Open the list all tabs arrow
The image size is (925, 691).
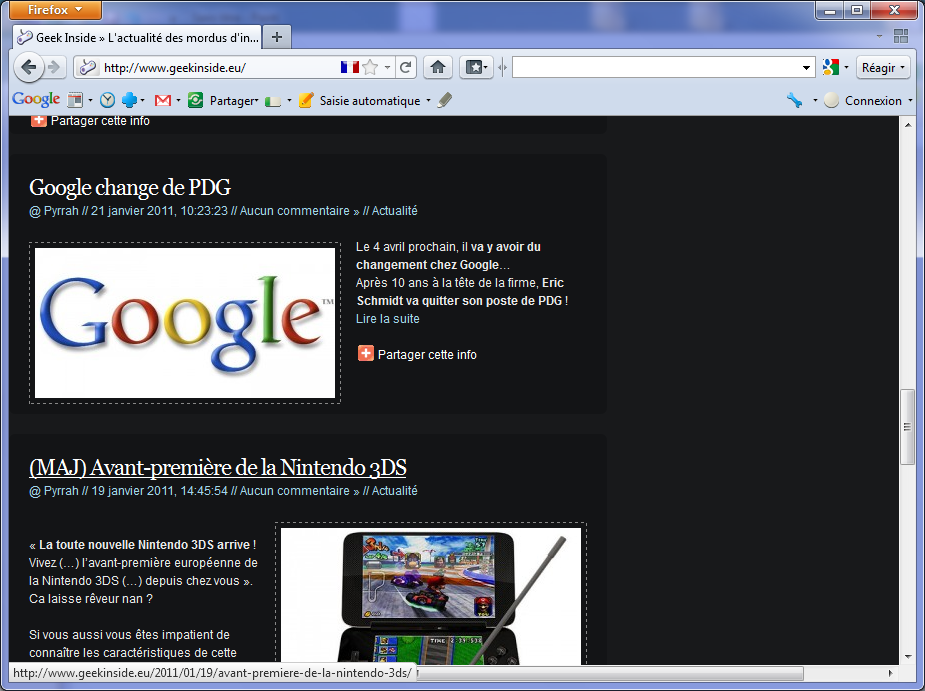click(880, 37)
